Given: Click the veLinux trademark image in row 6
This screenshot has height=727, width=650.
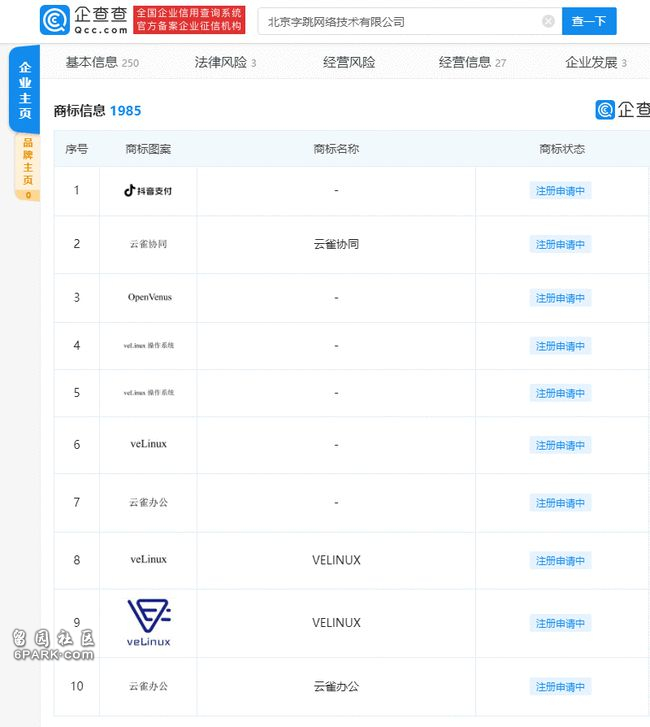Looking at the screenshot, I should tap(148, 444).
